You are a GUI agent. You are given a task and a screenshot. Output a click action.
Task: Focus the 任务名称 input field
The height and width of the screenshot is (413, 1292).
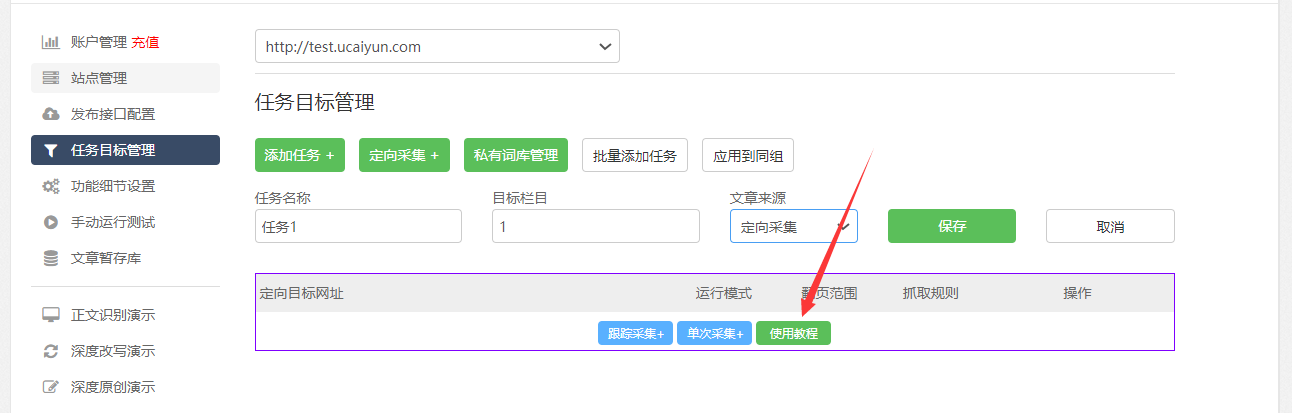tap(358, 226)
